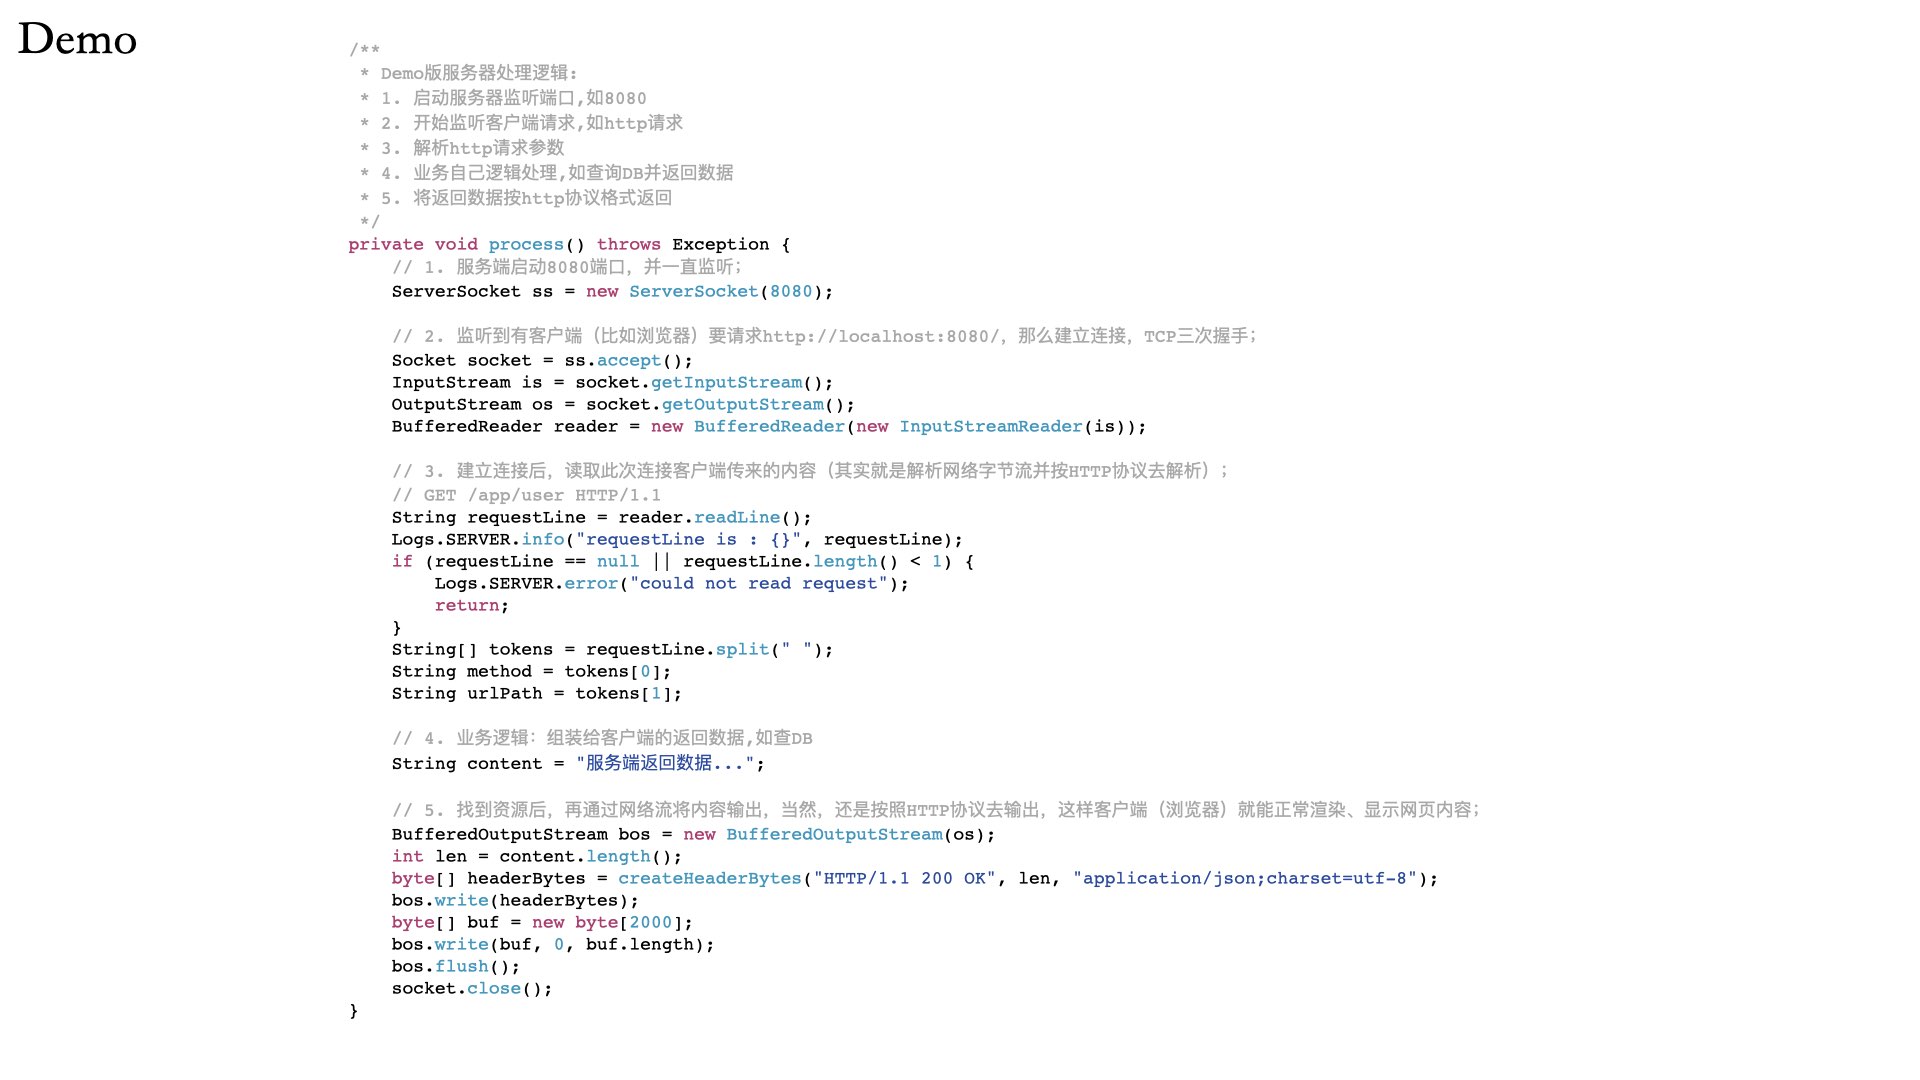Click the 'BufferedReader reader' declaration line
Image resolution: width=1920 pixels, height=1080 pixels.
[769, 426]
